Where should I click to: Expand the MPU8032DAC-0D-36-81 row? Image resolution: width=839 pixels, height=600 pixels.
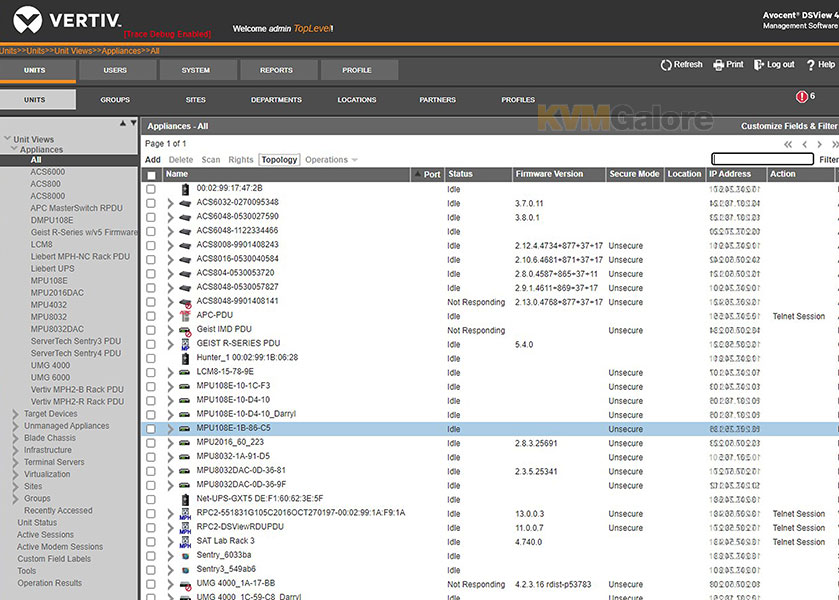(170, 471)
